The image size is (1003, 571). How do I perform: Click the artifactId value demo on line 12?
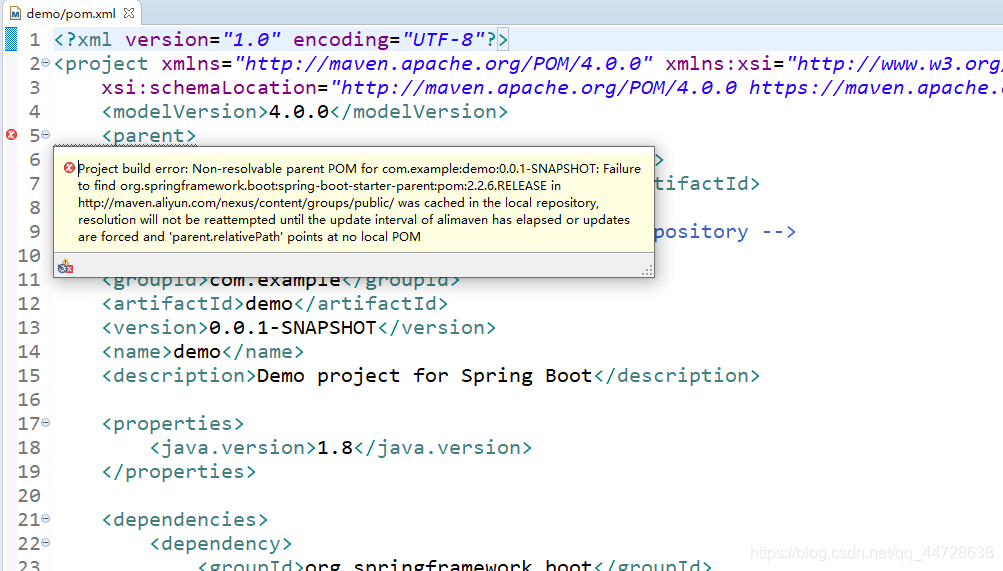269,304
